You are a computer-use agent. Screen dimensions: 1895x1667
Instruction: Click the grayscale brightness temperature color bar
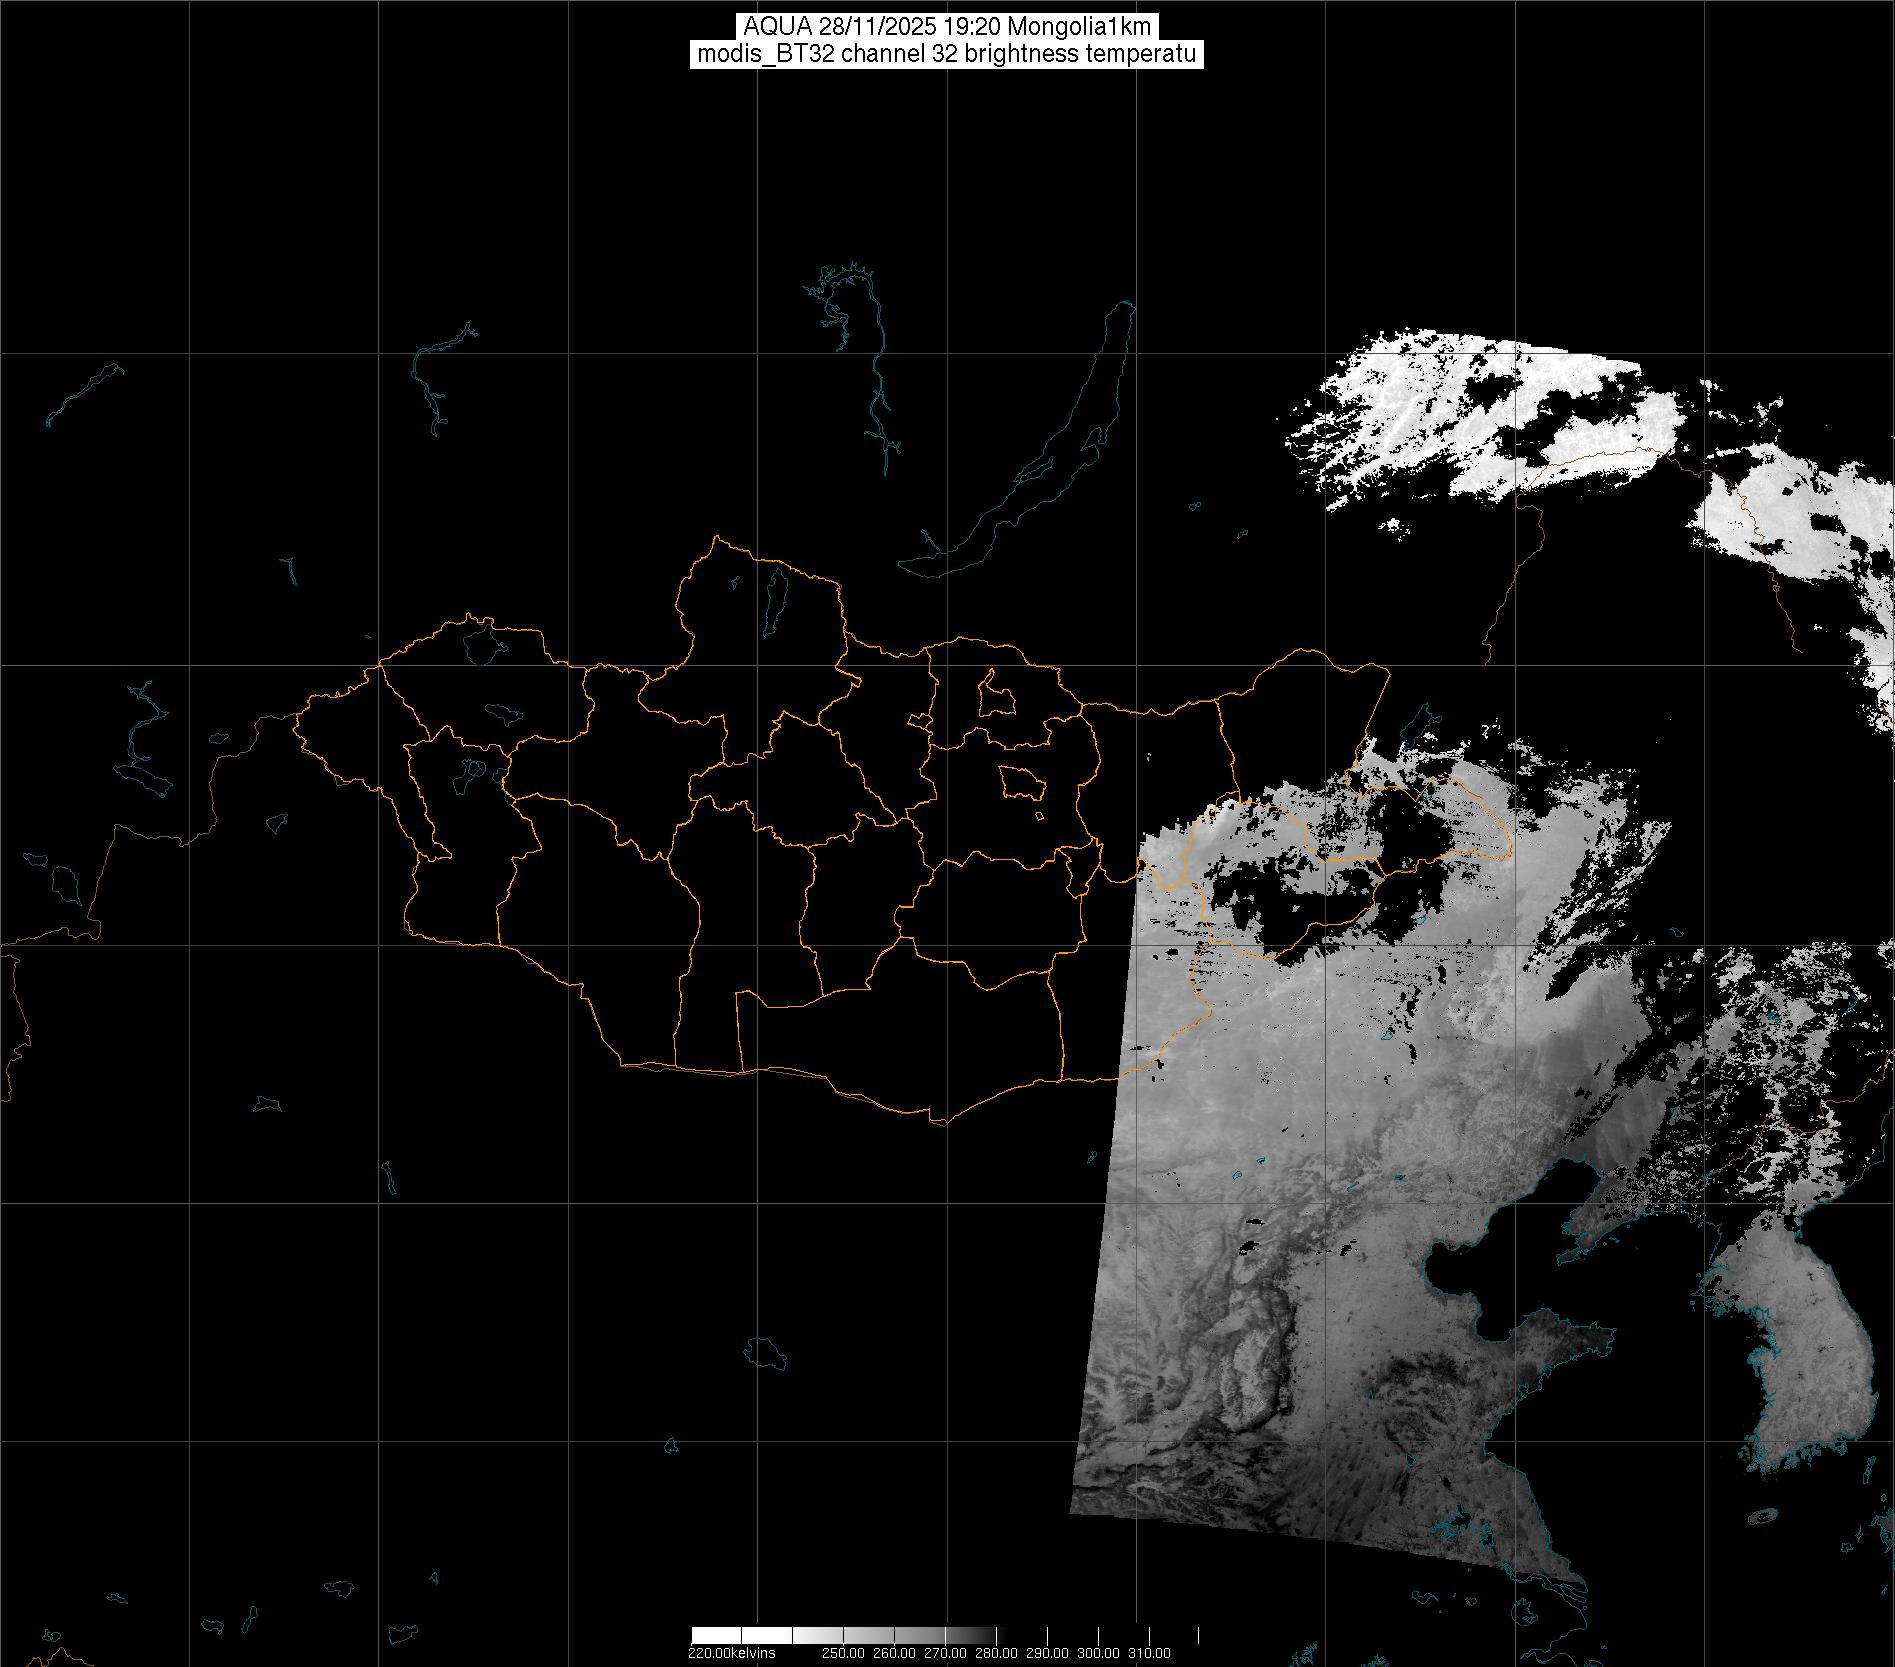pyautogui.click(x=945, y=1635)
